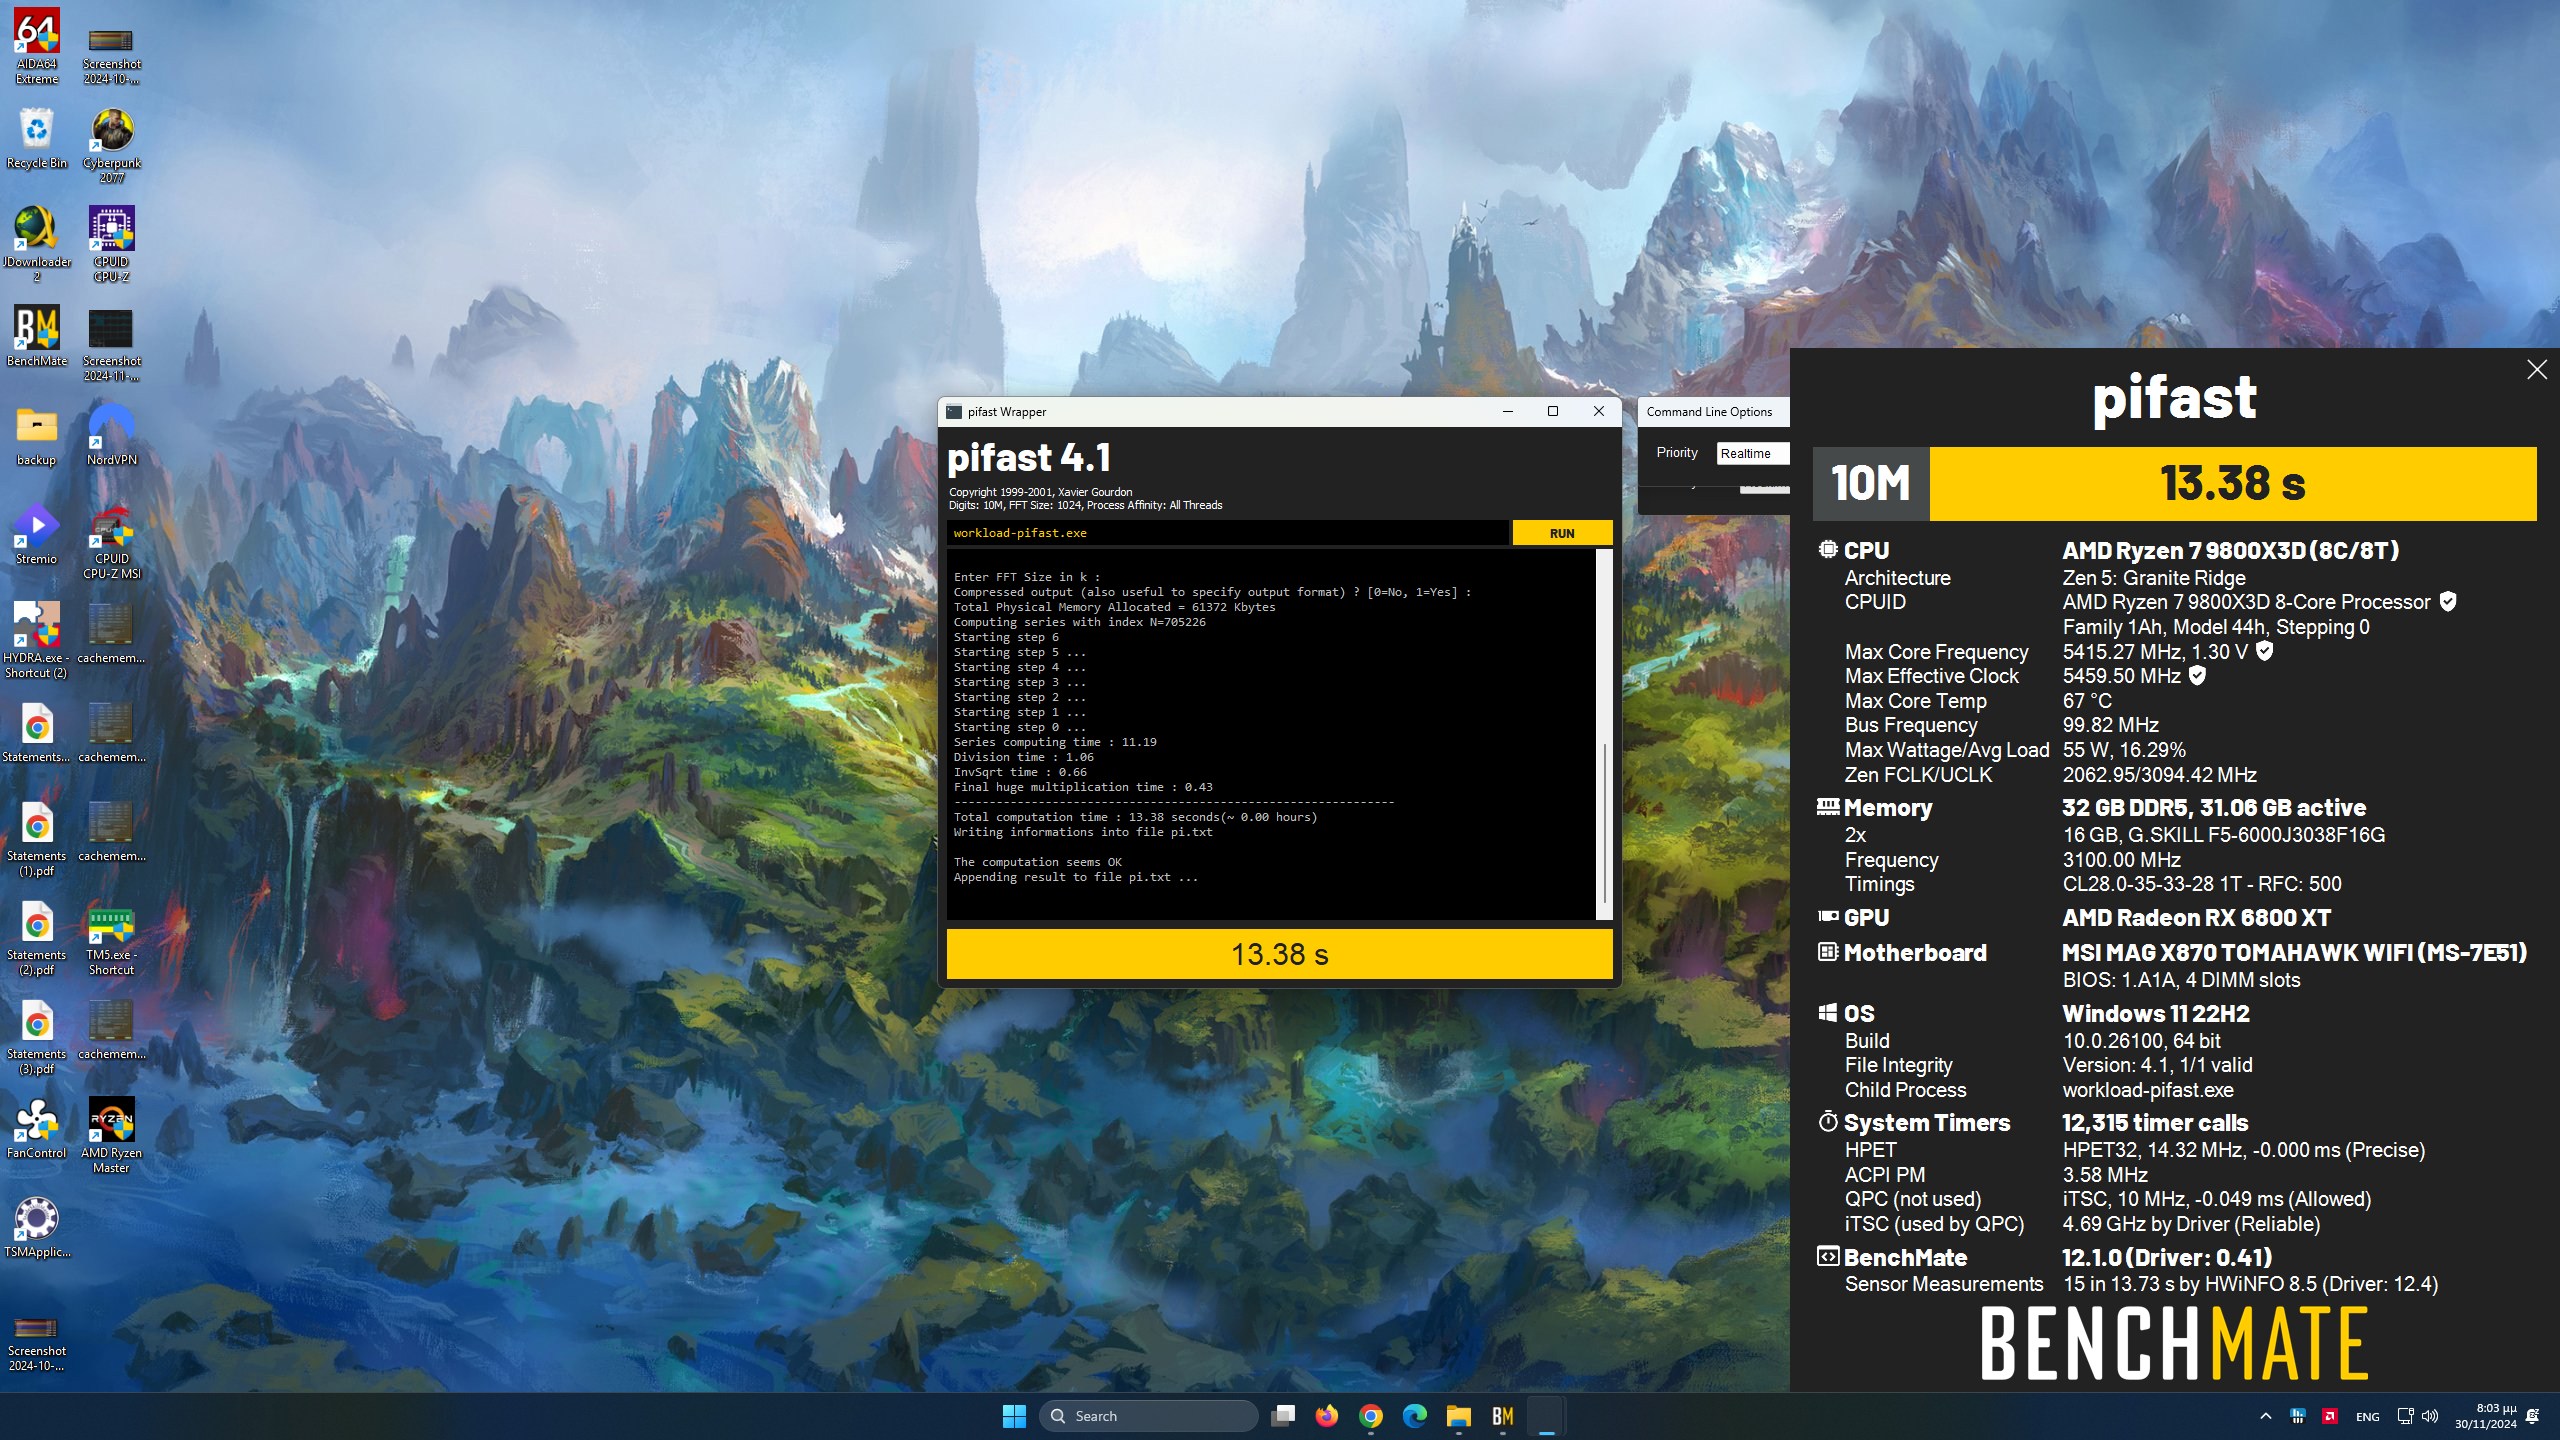Screen dimensions: 2560x1440
Task: Click the taskbar Search box
Action: tap(1148, 1416)
